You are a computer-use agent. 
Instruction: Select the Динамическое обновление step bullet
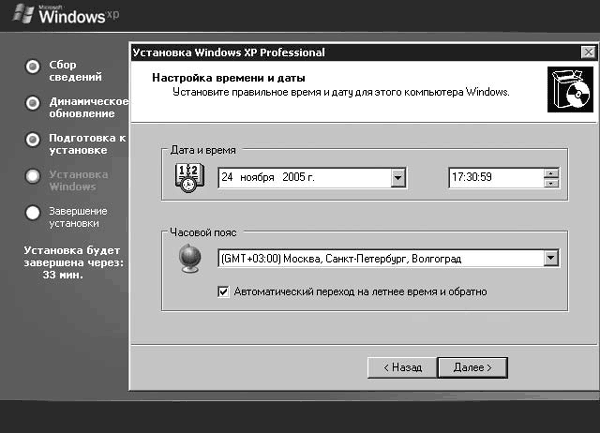33,103
